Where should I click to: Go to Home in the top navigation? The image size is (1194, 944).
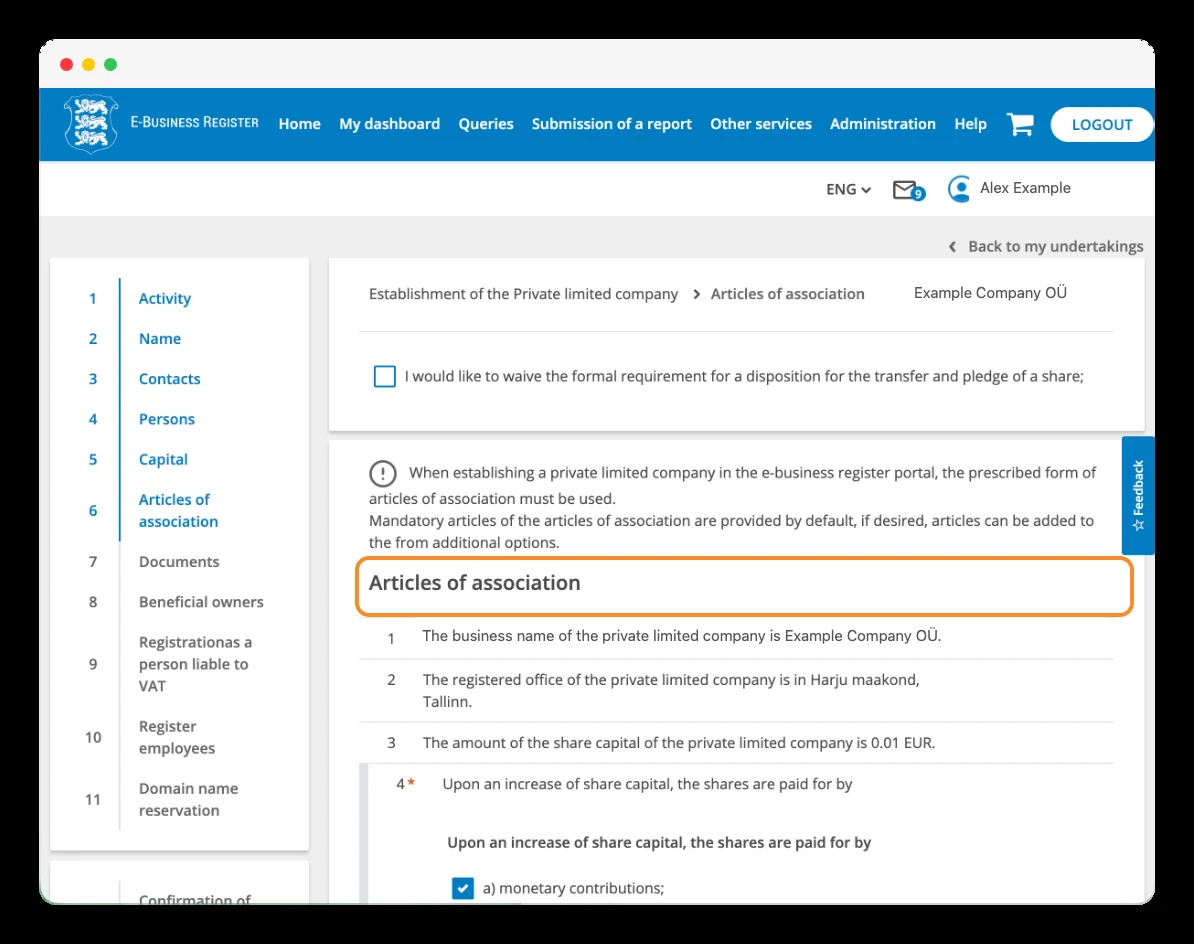coord(299,123)
